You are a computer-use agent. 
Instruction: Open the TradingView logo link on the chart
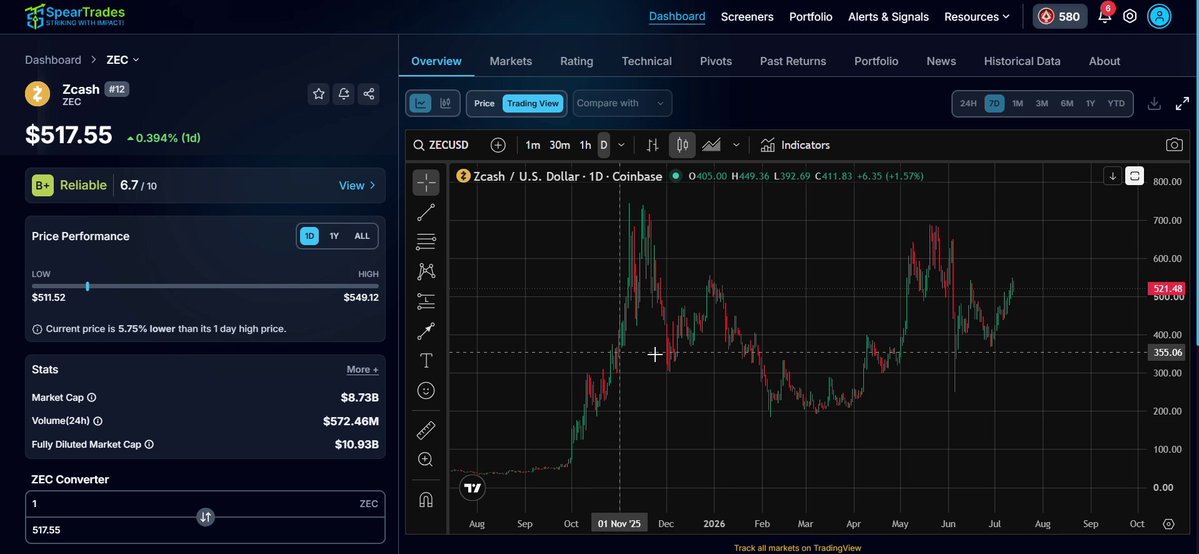(473, 488)
